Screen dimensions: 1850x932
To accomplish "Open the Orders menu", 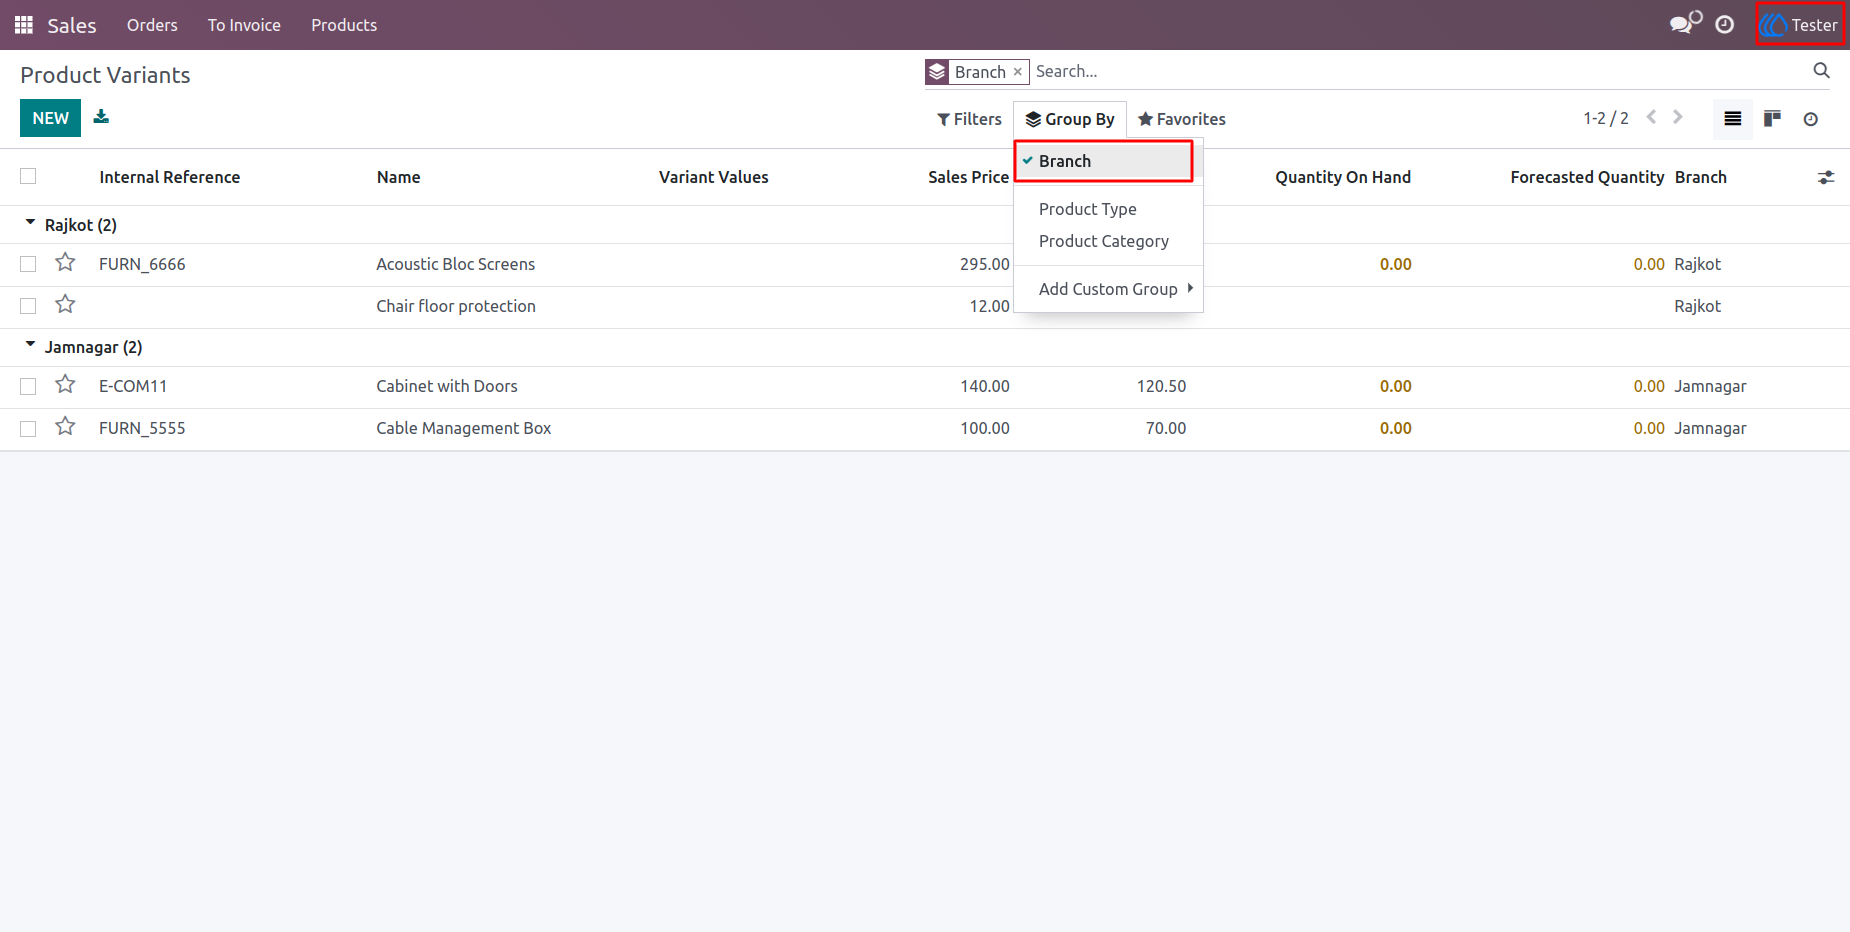I will pos(152,25).
